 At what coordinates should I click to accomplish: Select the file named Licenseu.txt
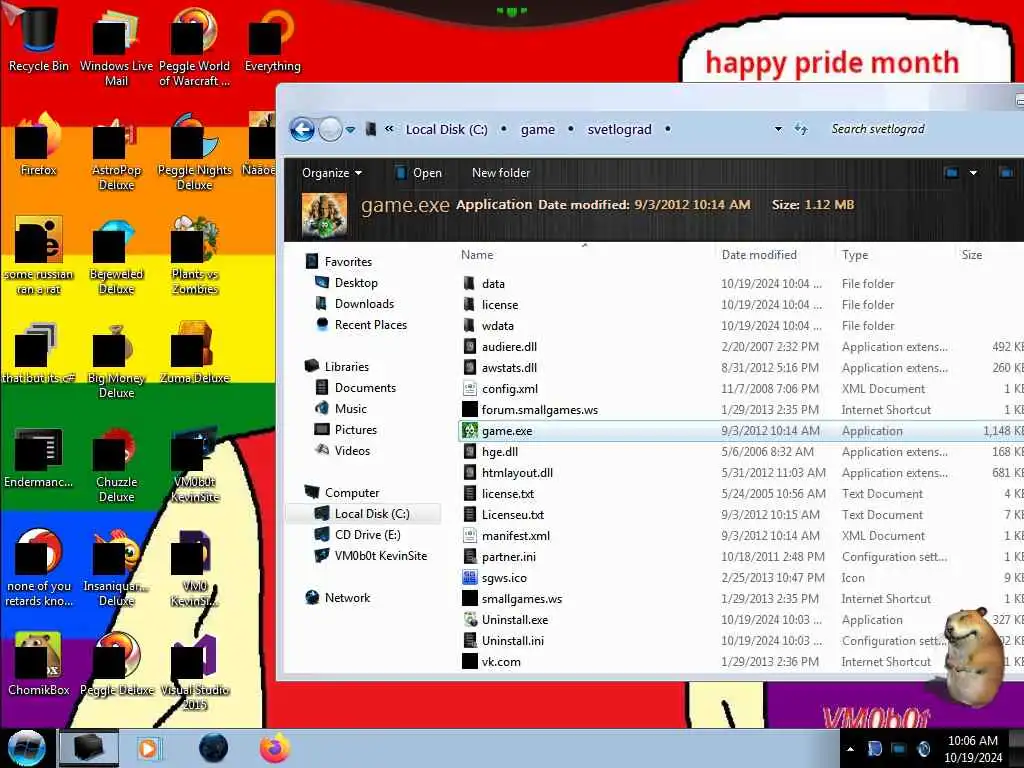[x=513, y=515]
